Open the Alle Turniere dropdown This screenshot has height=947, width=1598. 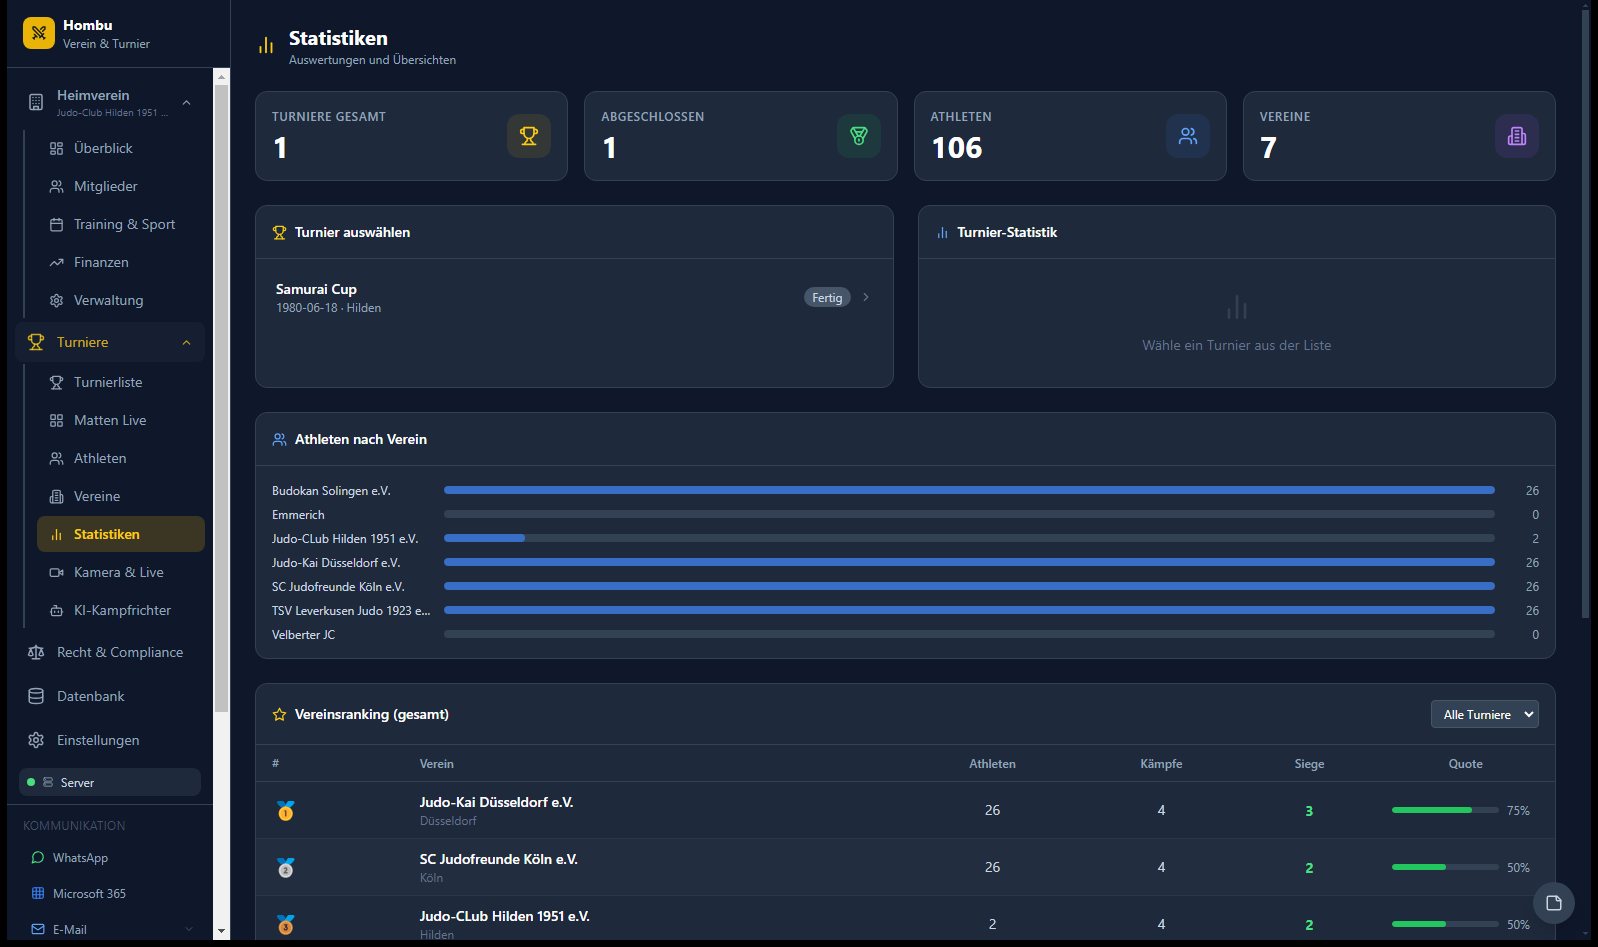pyautogui.click(x=1485, y=714)
